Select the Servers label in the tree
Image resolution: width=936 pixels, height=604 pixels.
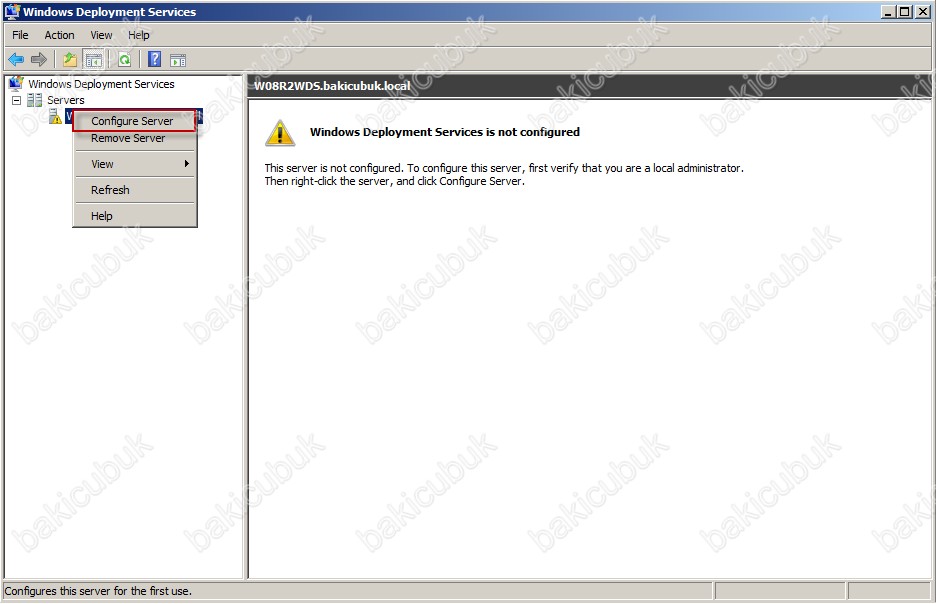66,100
